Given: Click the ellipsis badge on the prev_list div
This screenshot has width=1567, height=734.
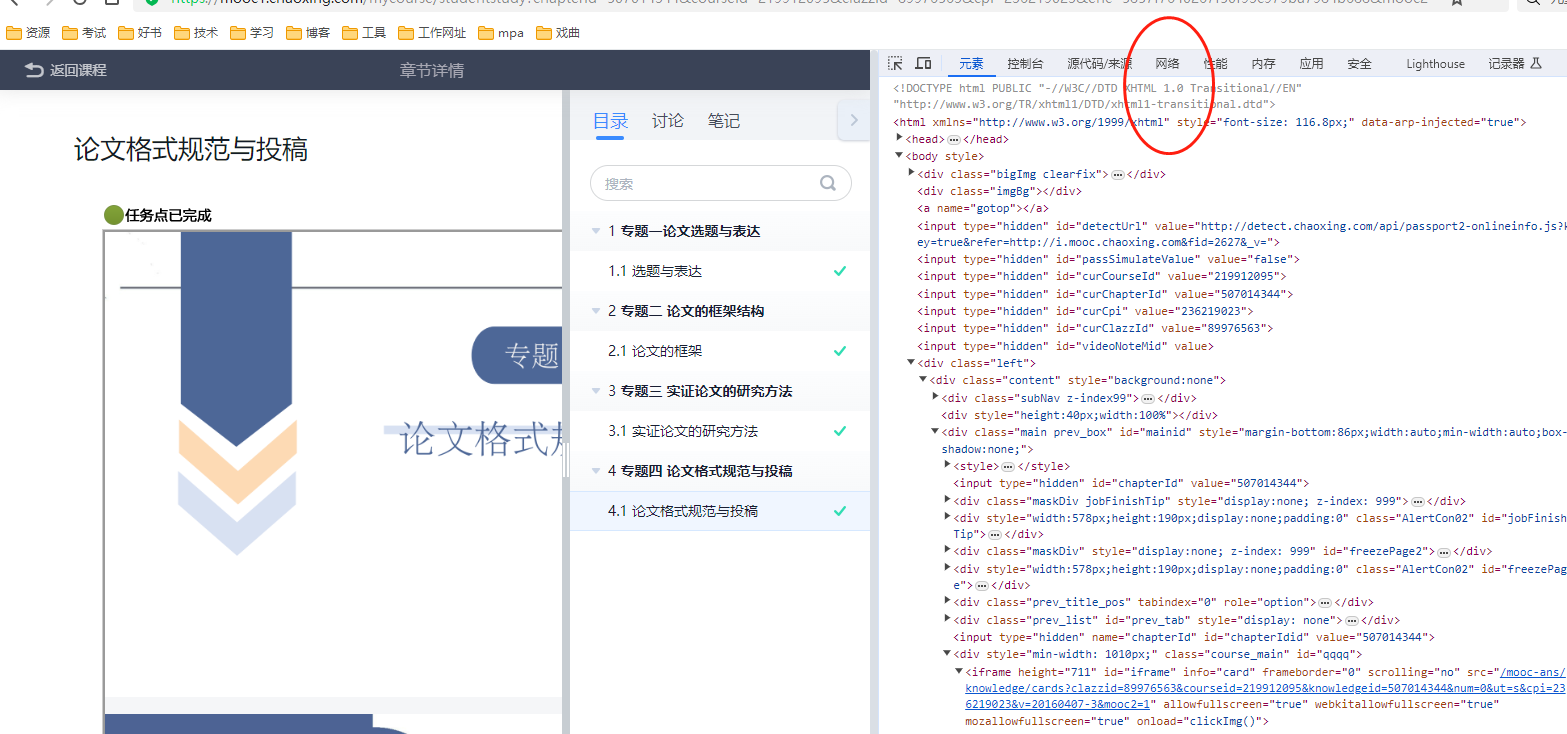Looking at the screenshot, I should point(1351,621).
